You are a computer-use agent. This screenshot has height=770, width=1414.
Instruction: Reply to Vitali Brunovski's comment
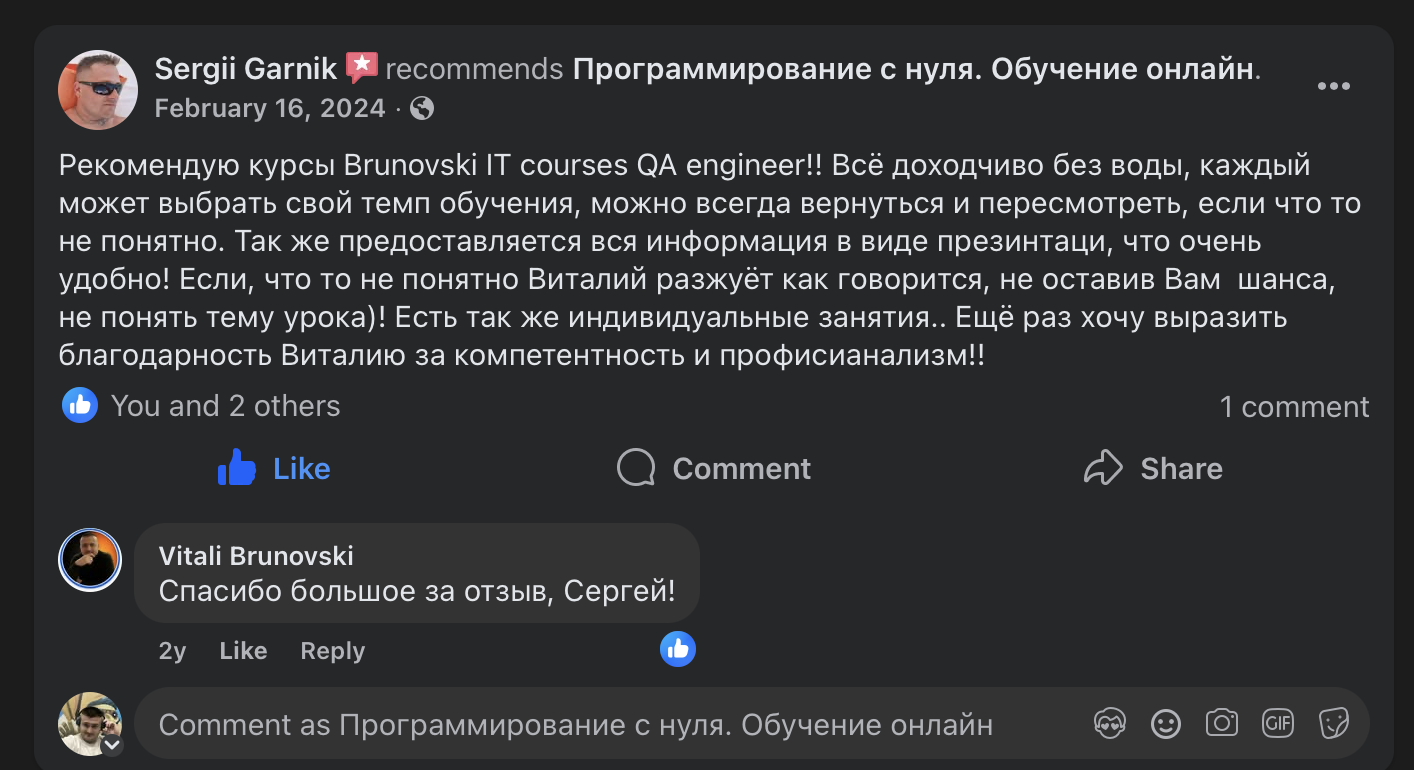coord(331,650)
